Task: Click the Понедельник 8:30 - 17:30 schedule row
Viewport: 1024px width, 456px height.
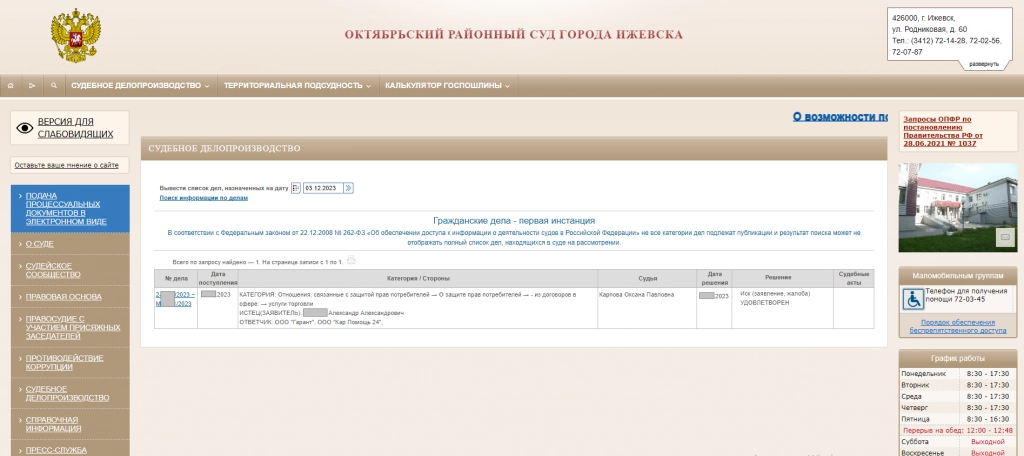Action: pos(957,374)
